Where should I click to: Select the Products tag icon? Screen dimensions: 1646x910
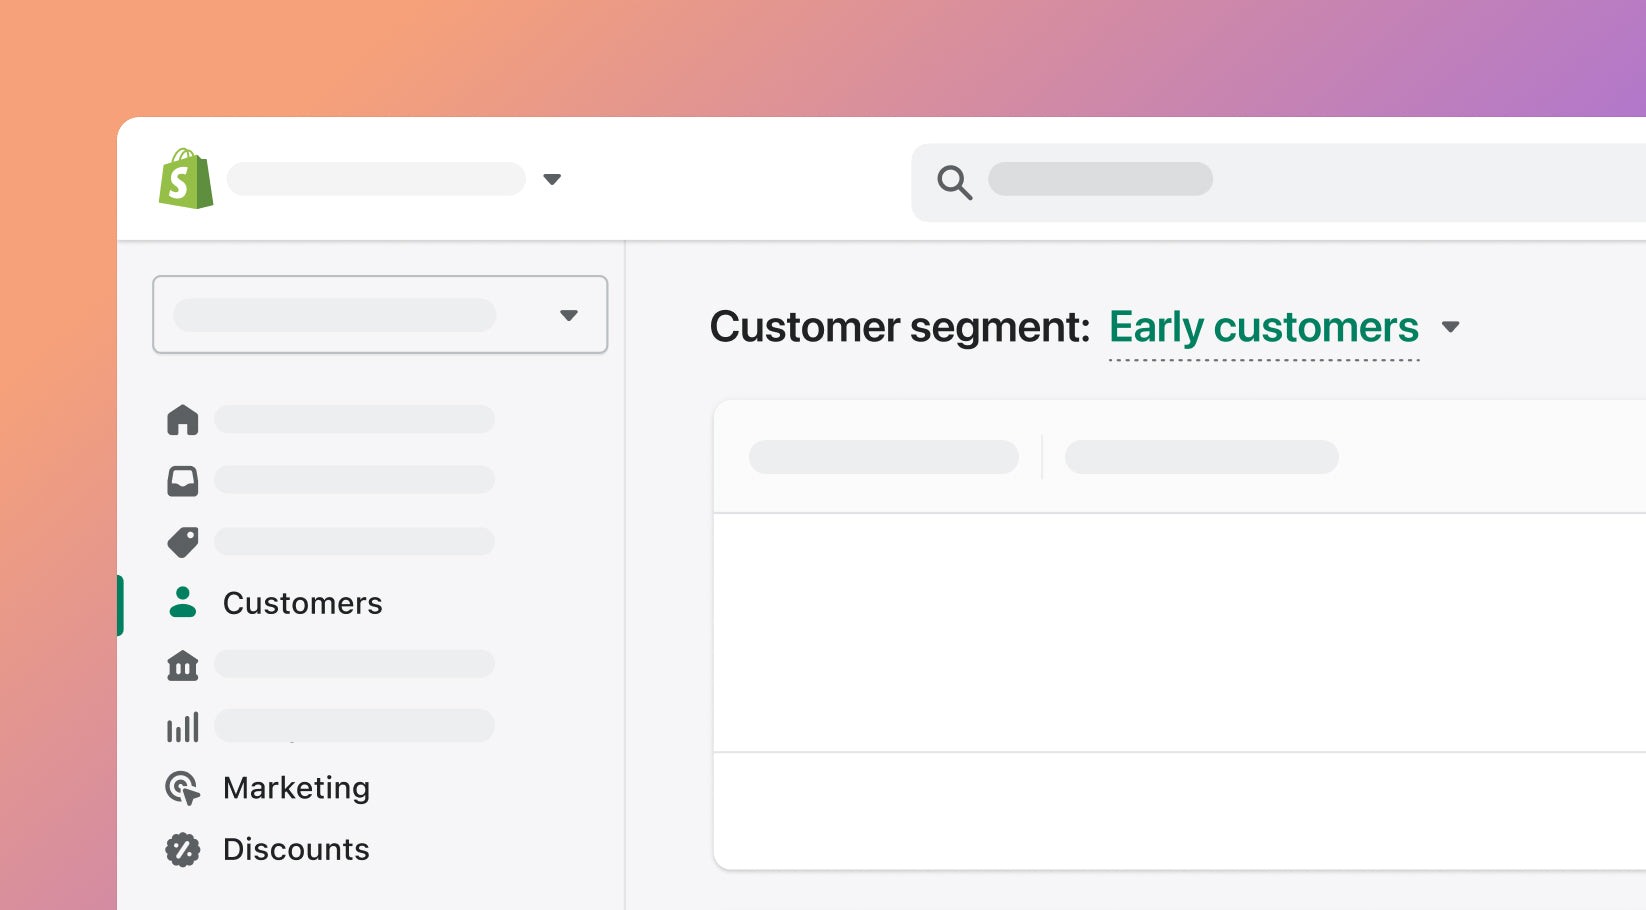click(183, 542)
